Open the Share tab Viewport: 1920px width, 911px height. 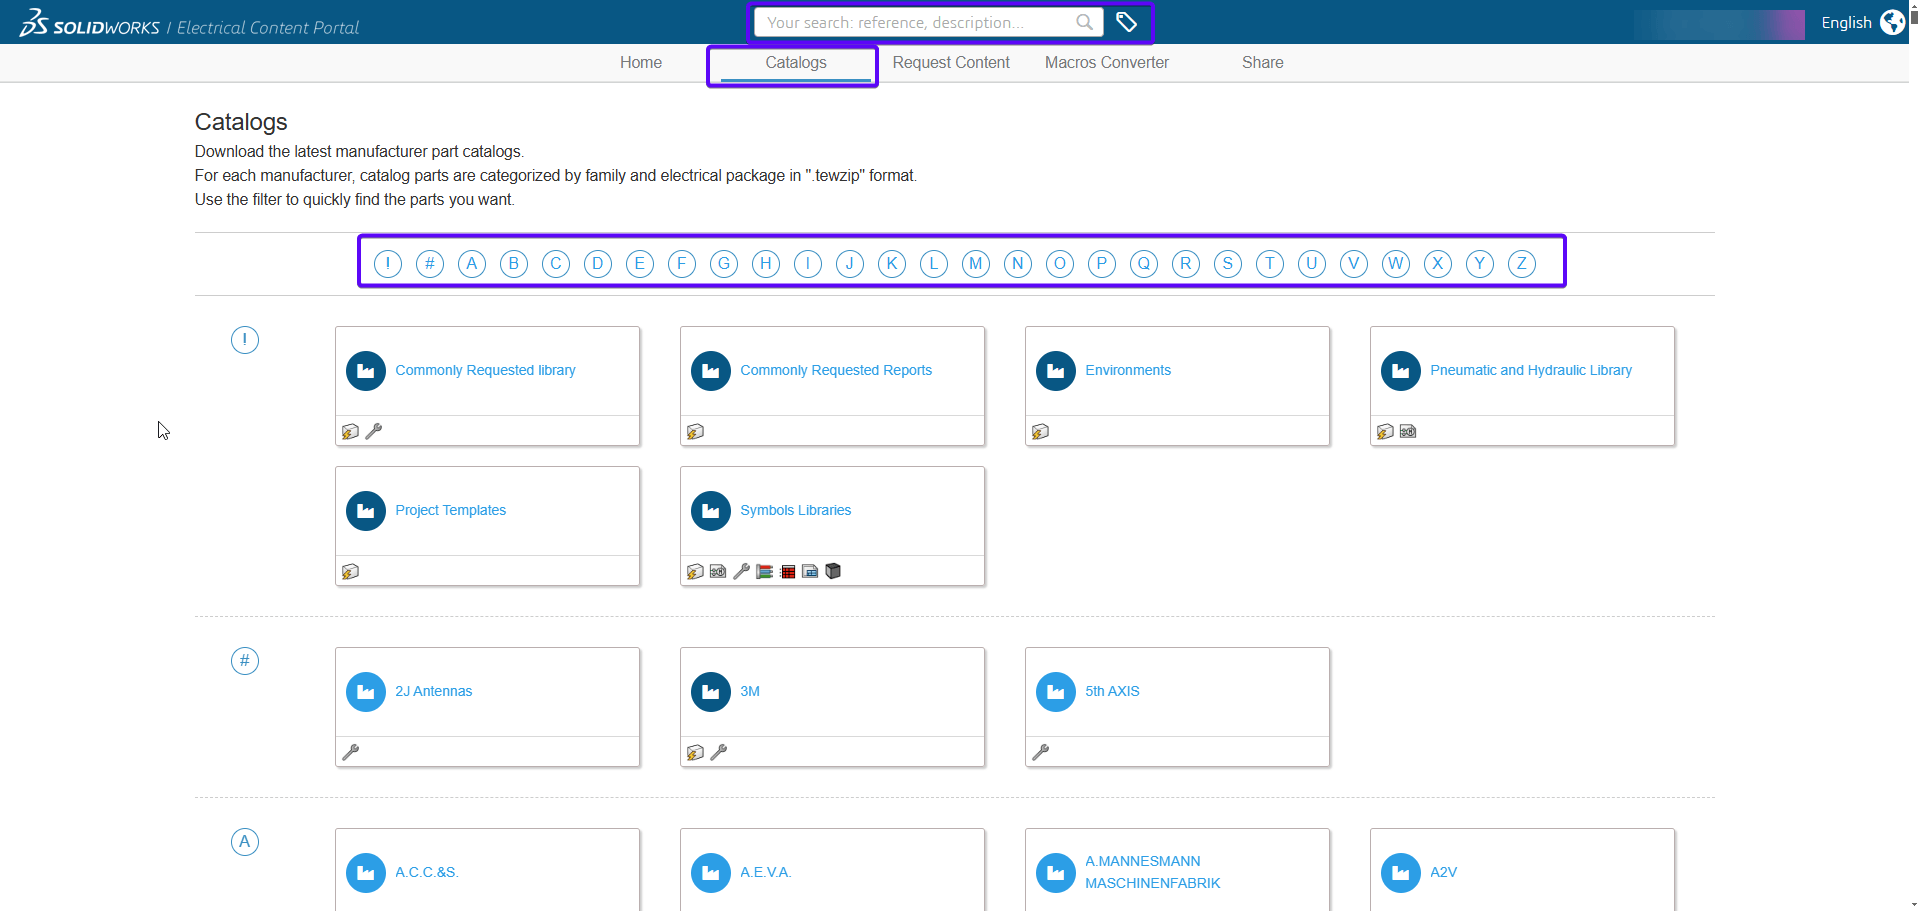point(1262,62)
